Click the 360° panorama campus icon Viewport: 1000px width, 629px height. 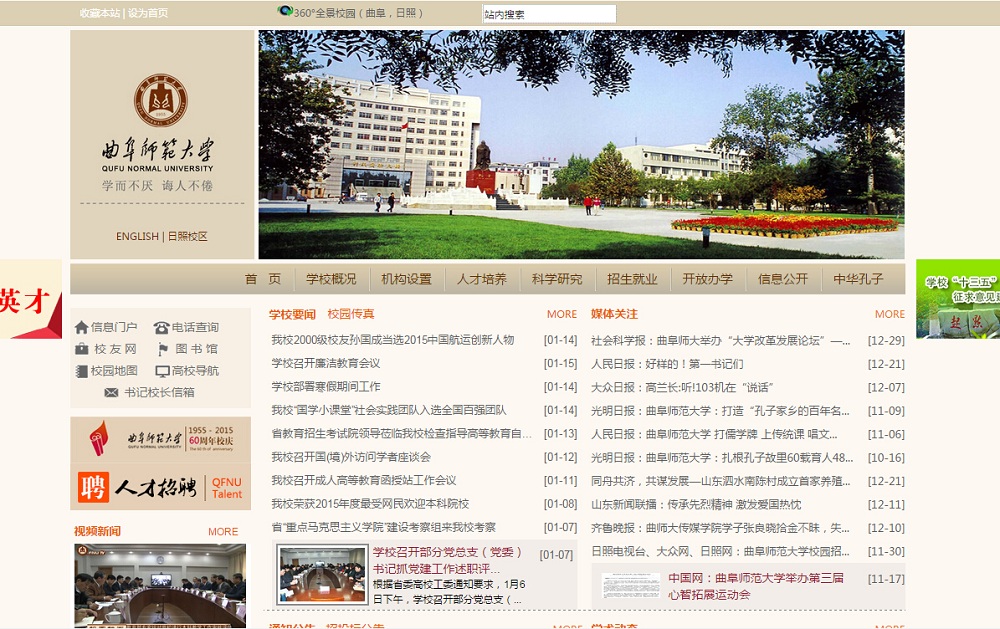285,11
